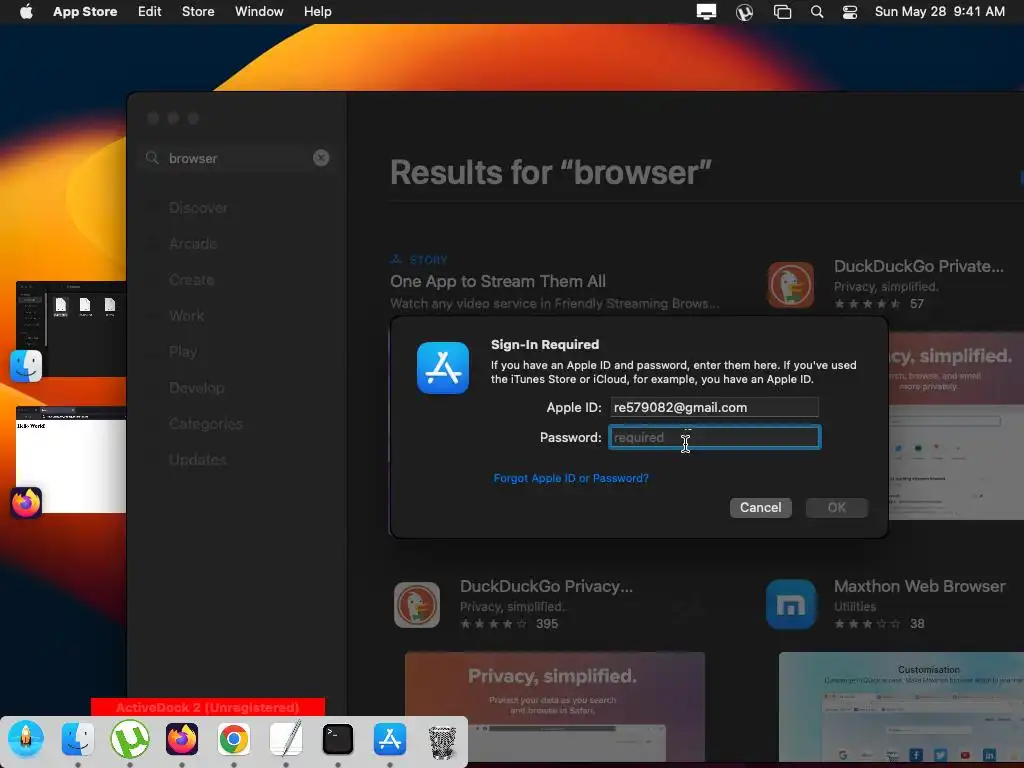The height and width of the screenshot is (768, 1024).
Task: Click the STORY label icon
Action: pos(396,259)
